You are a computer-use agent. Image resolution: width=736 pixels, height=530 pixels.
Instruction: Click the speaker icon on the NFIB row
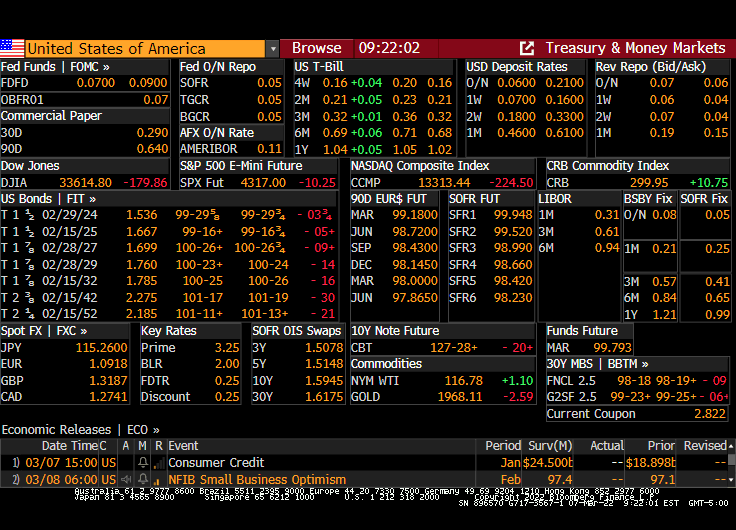126,479
